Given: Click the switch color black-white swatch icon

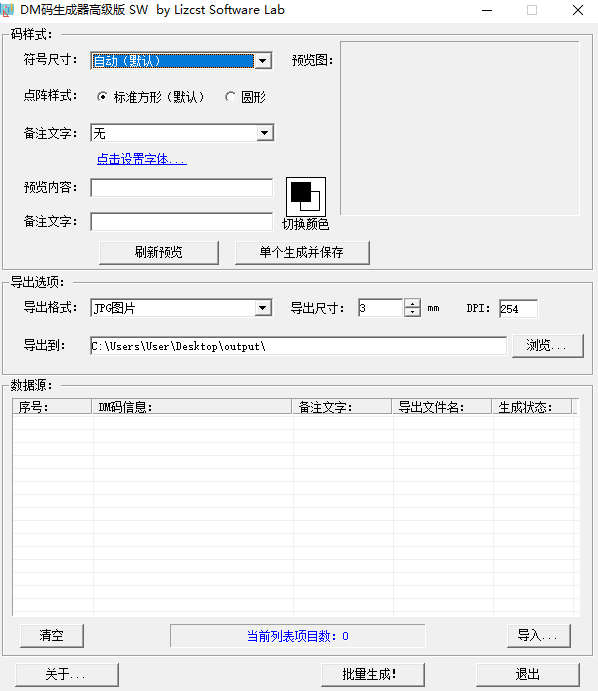Looking at the screenshot, I should (x=306, y=197).
